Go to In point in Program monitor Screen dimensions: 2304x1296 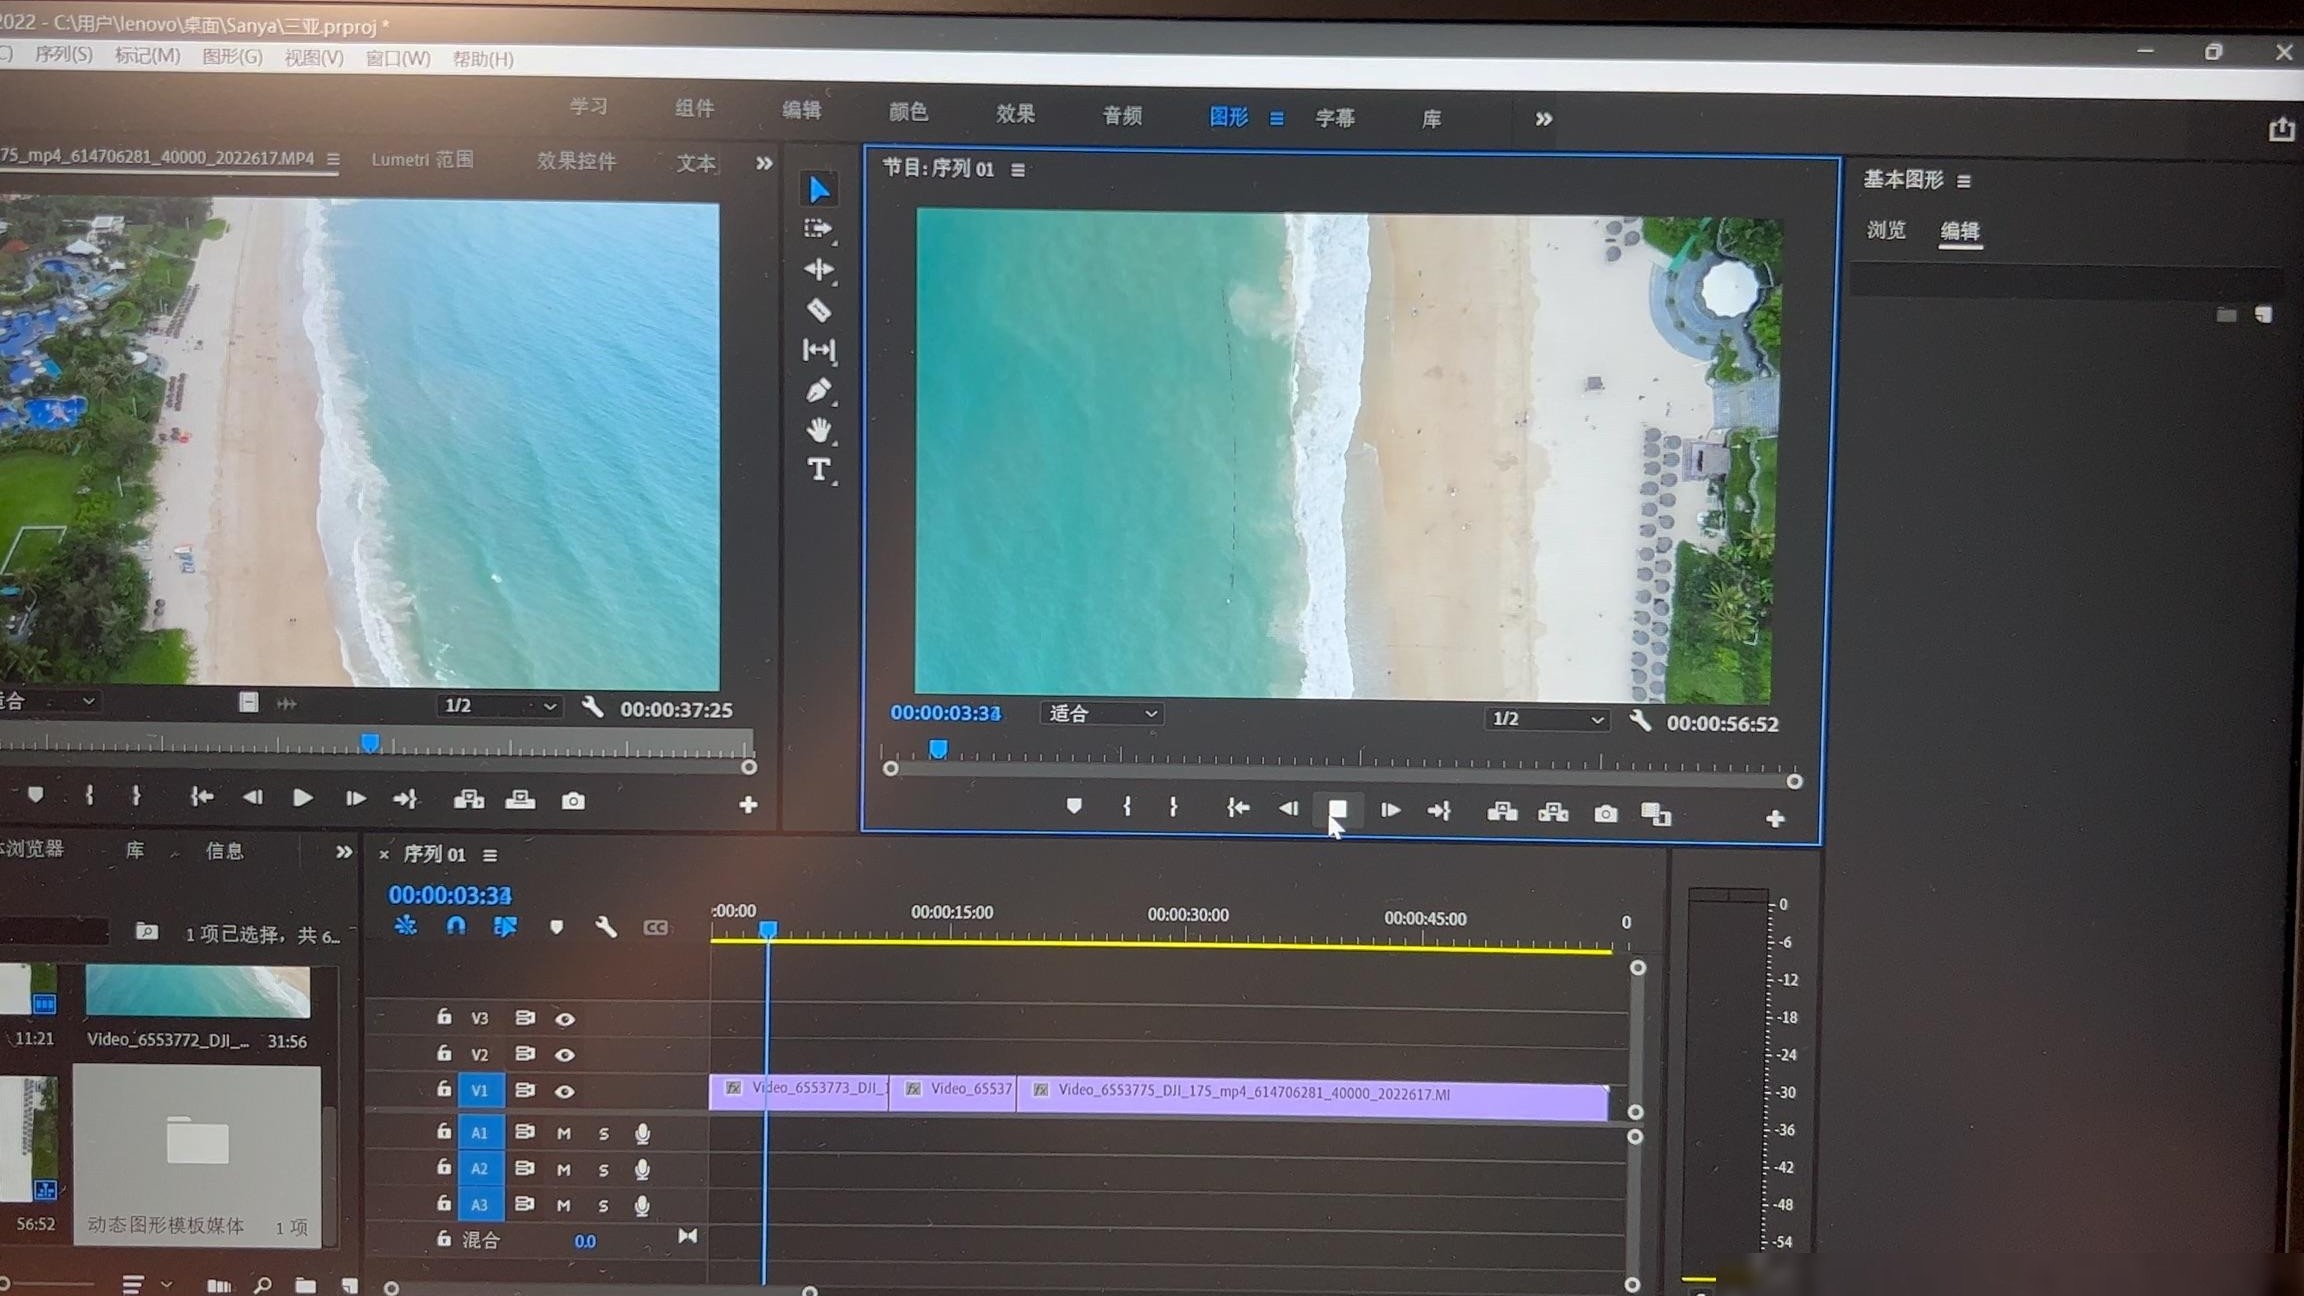(x=1238, y=808)
